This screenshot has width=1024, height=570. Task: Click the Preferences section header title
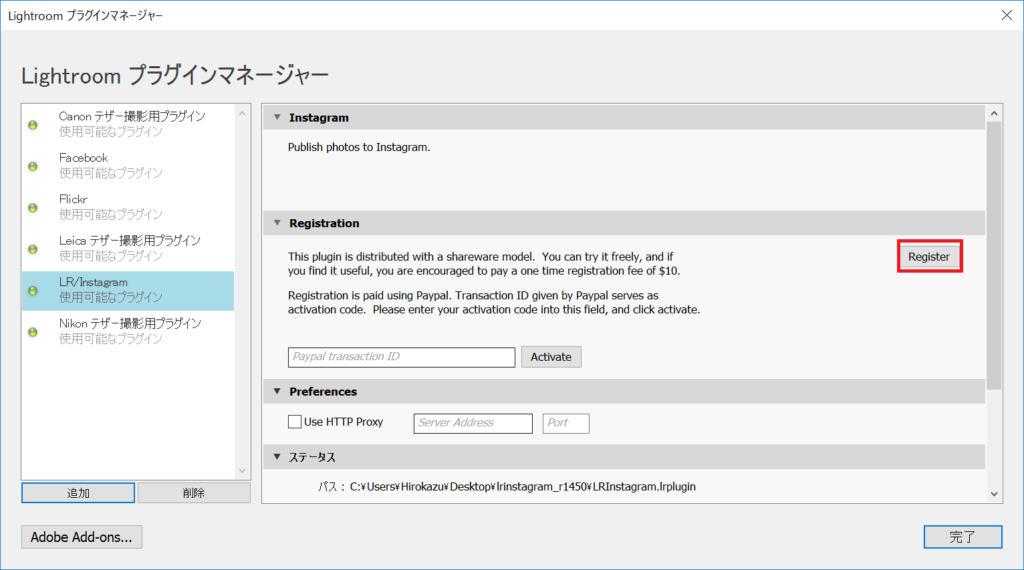pos(323,392)
